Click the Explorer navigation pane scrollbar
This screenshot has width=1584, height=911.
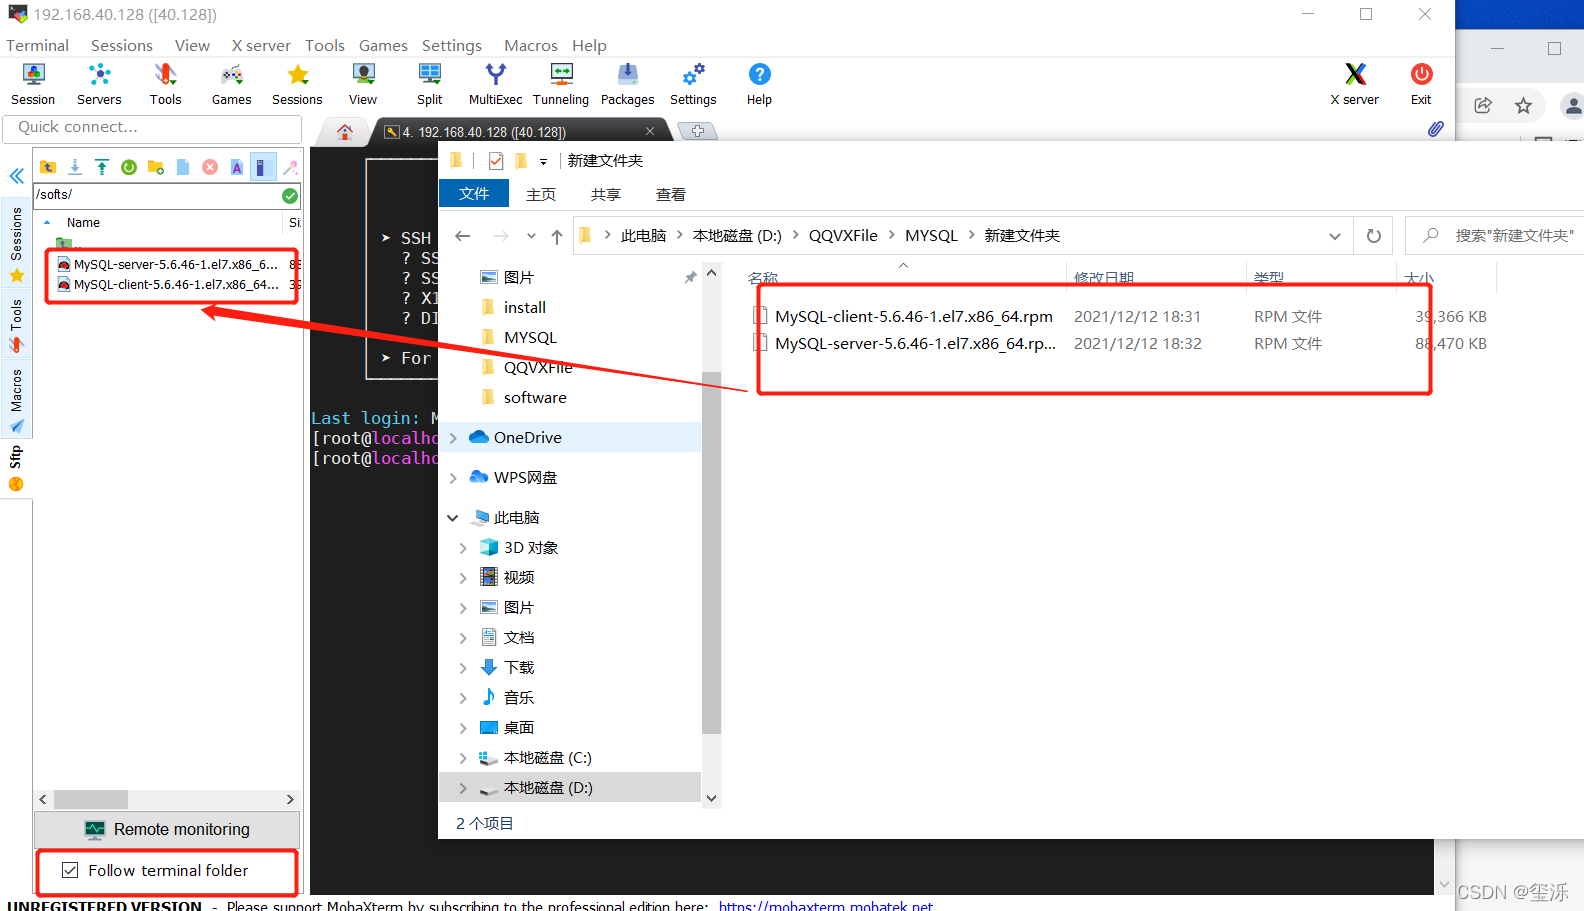pos(711,553)
